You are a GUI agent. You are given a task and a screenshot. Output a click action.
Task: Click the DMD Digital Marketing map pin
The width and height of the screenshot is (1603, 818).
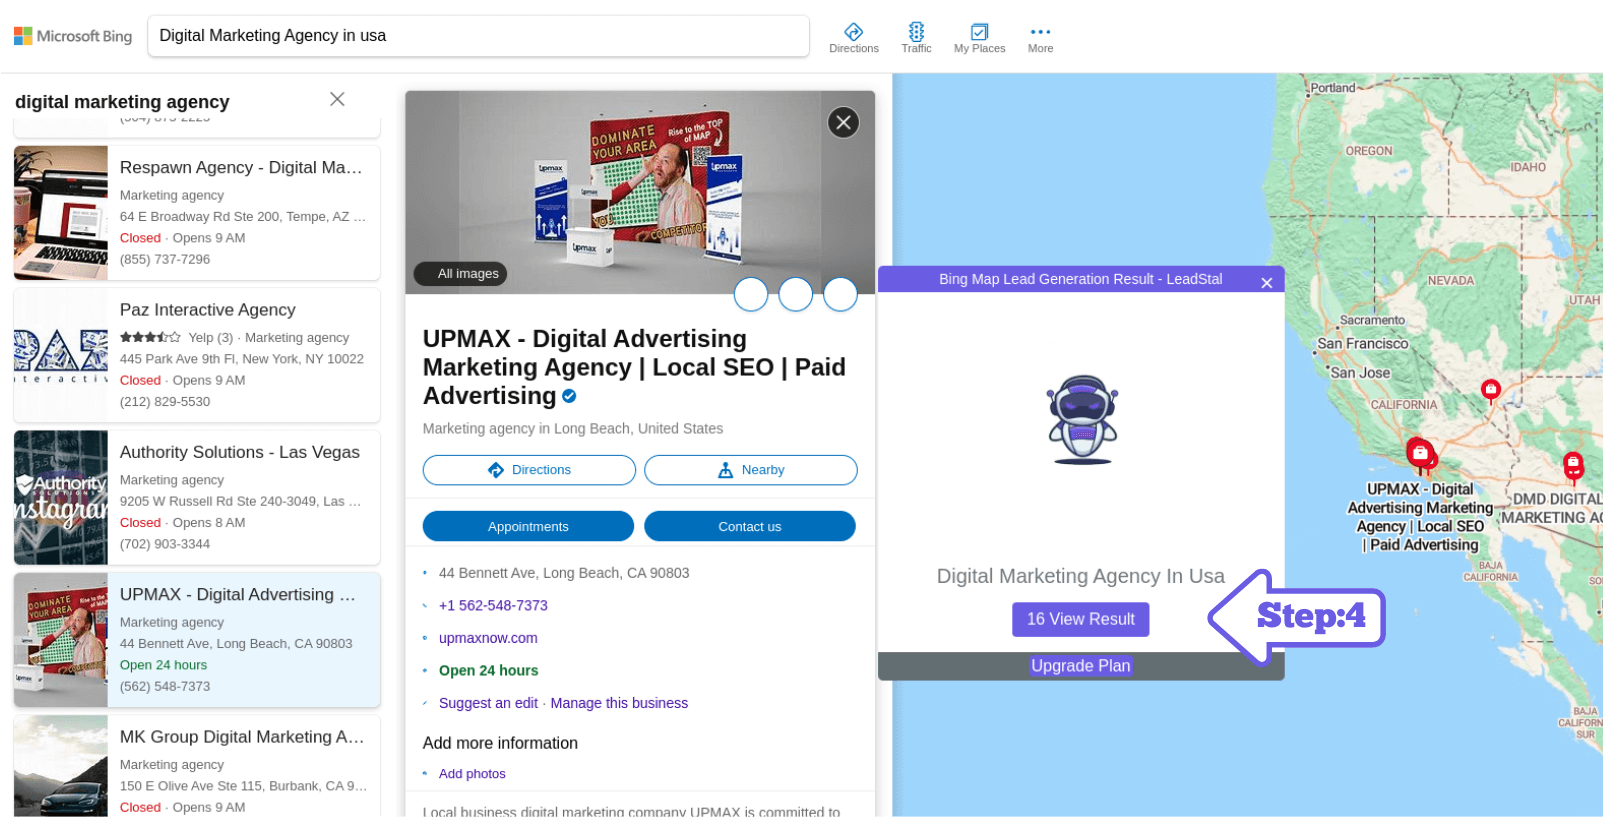[1574, 464]
